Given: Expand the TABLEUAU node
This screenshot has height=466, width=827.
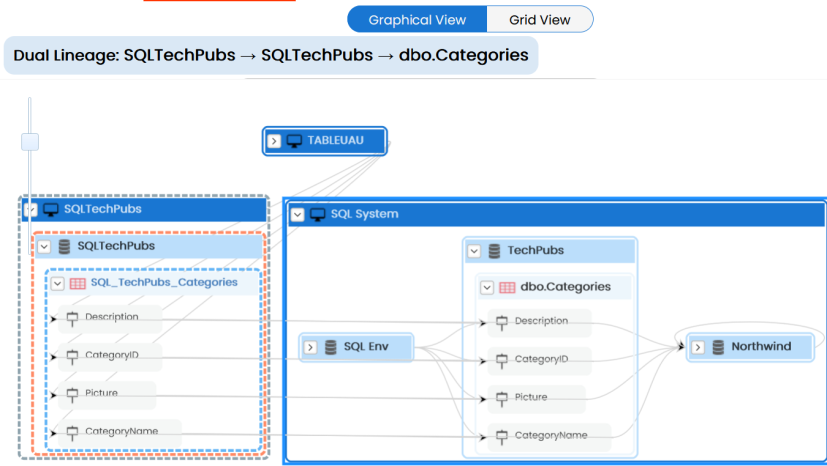Looking at the screenshot, I should (x=274, y=141).
